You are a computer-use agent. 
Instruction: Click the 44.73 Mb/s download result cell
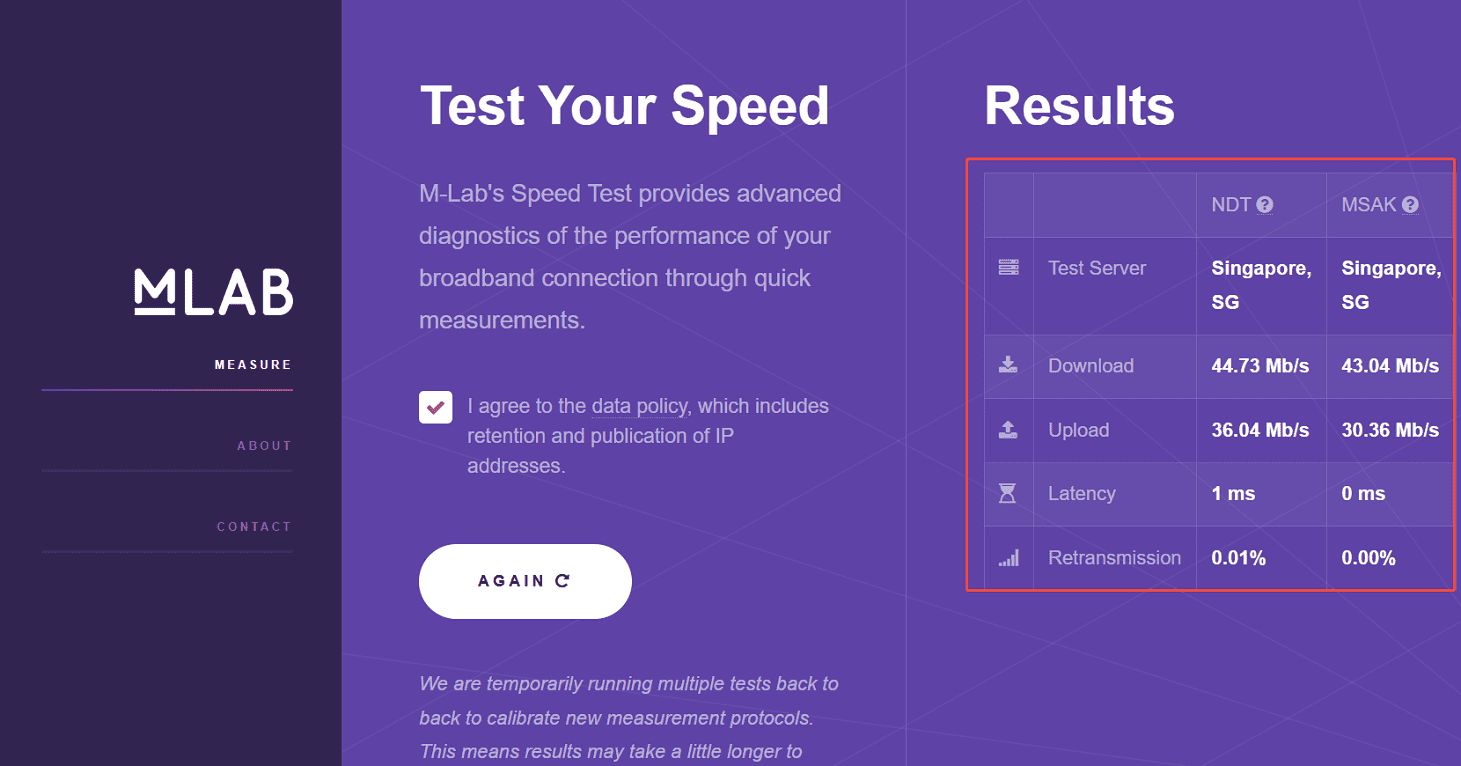click(1259, 366)
